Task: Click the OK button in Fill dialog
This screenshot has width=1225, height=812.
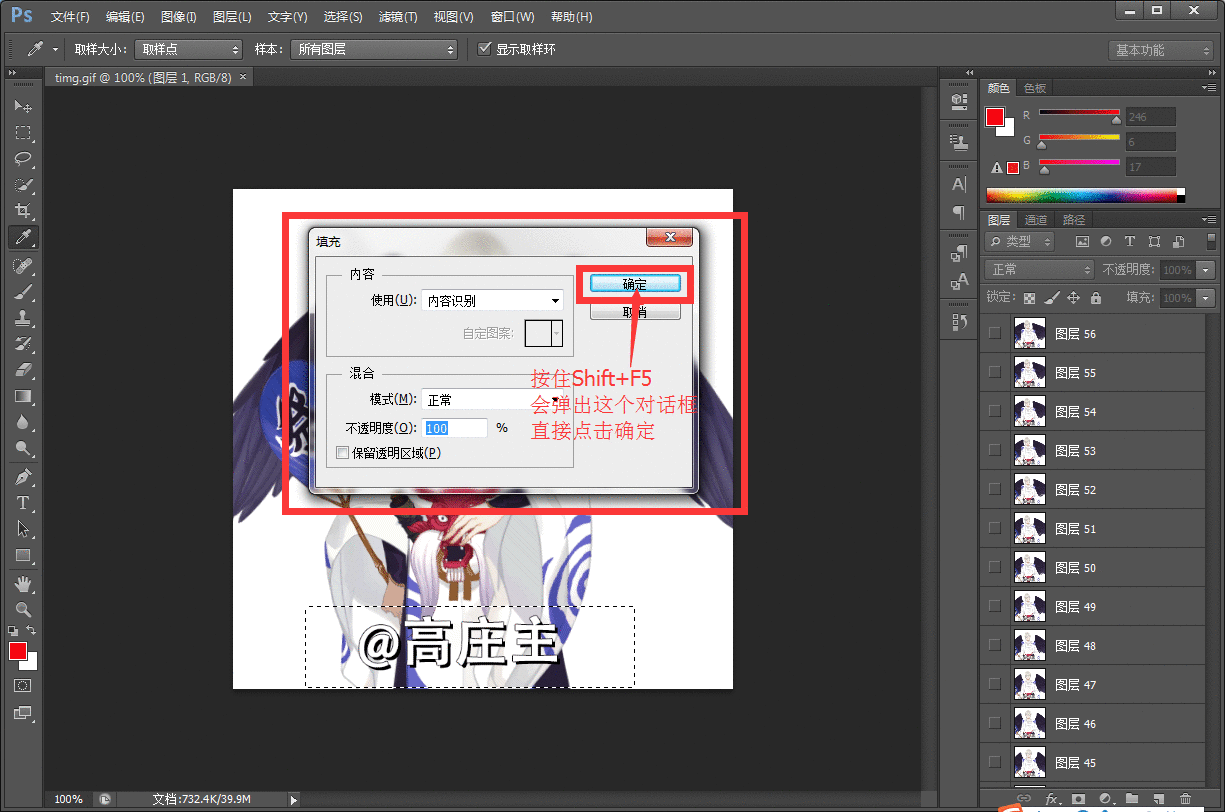Action: [x=635, y=284]
